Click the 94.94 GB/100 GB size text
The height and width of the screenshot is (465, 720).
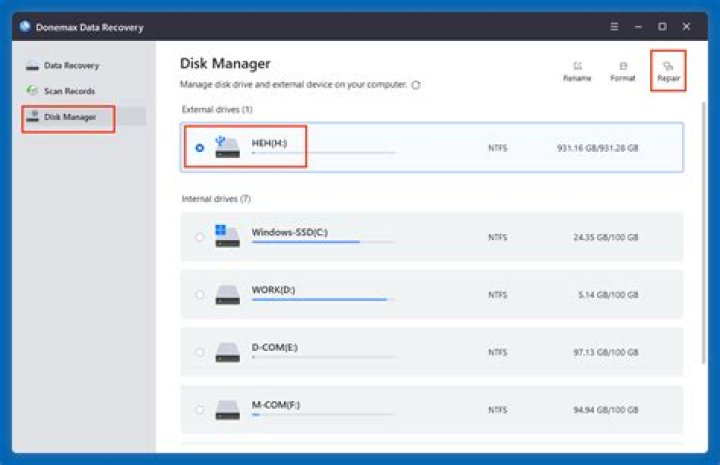606,409
